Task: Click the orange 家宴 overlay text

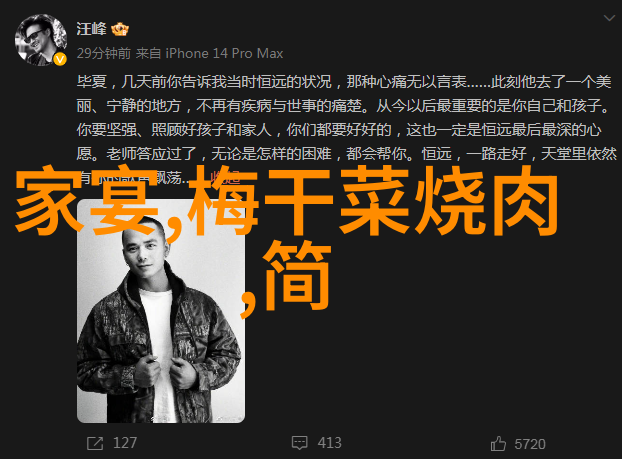Action: point(86,200)
